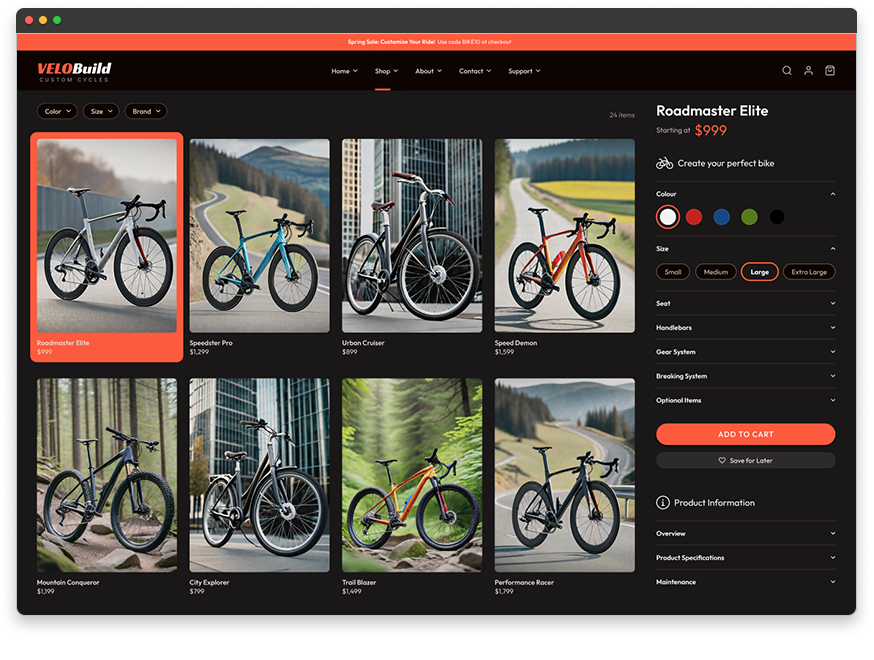Choose the white colour swatch

[x=668, y=217]
